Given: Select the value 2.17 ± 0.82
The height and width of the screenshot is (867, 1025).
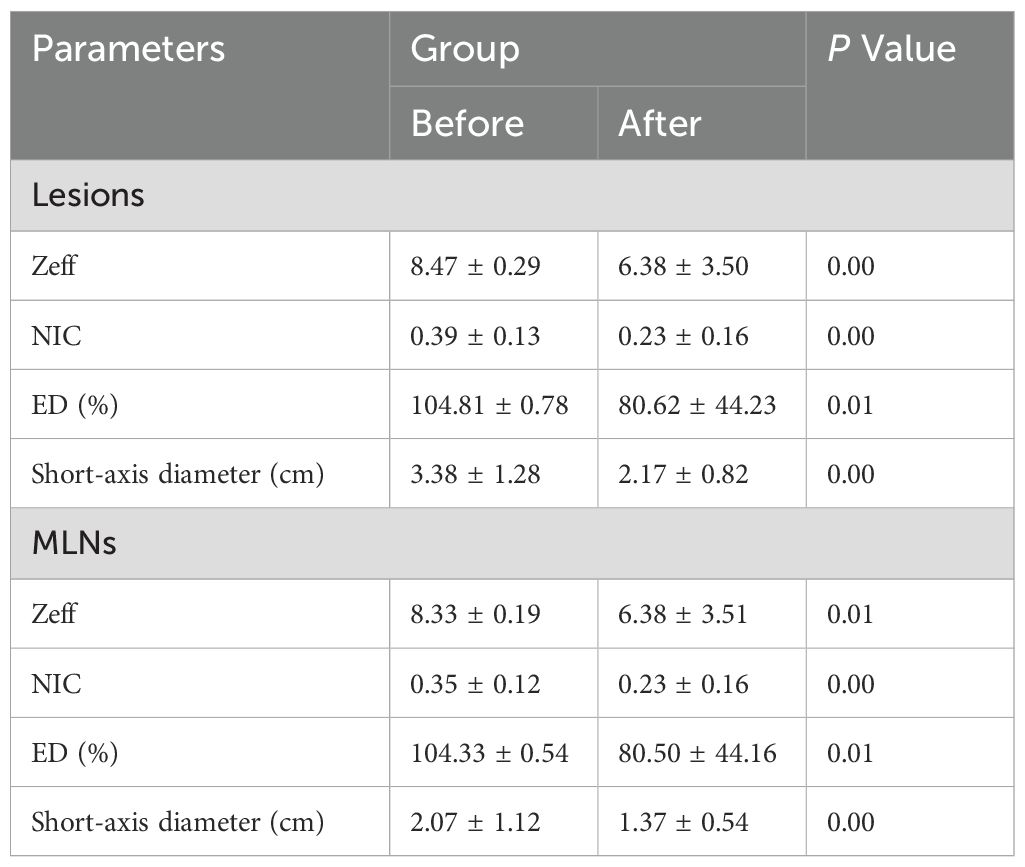Looking at the screenshot, I should (x=683, y=474).
